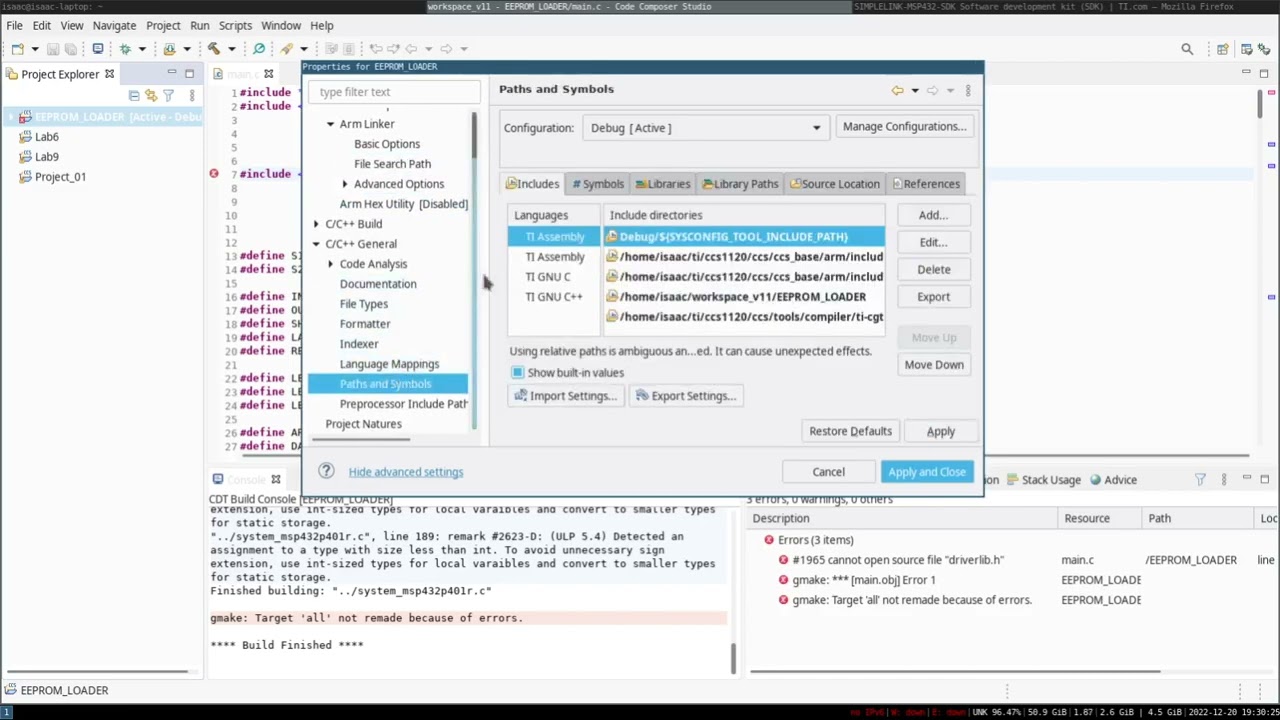Open the Configuration dropdown

pyautogui.click(x=704, y=127)
